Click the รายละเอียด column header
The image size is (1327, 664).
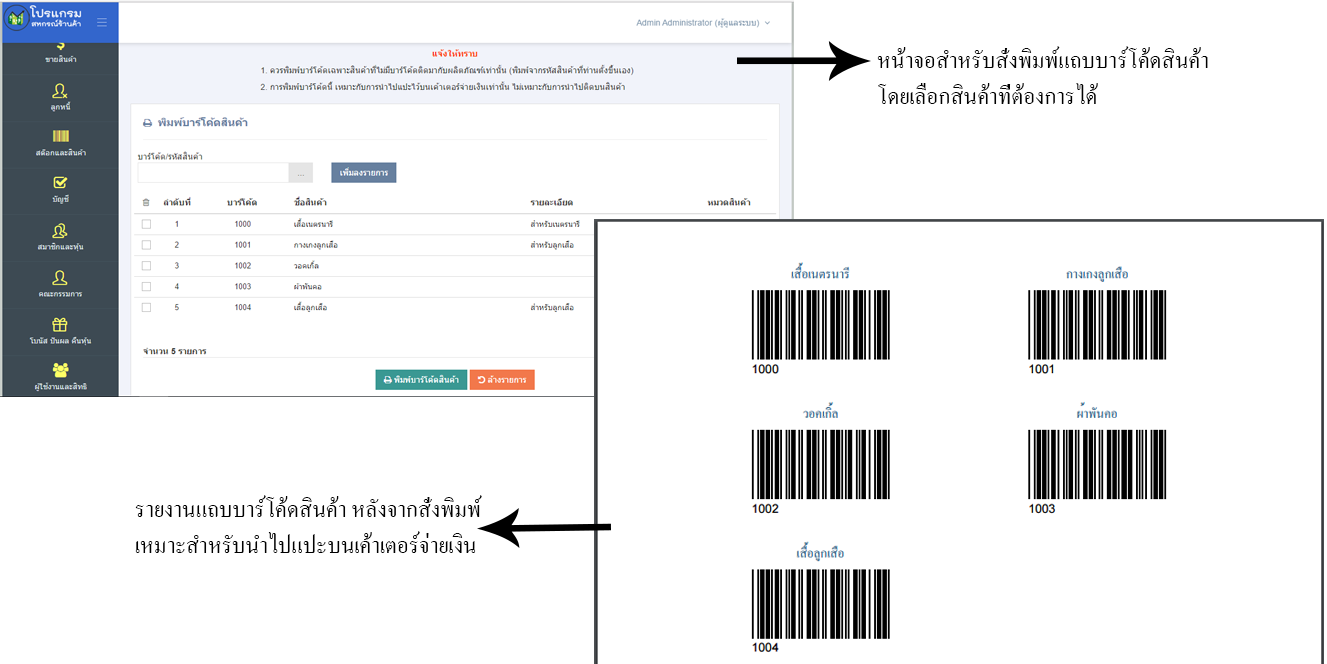(551, 203)
